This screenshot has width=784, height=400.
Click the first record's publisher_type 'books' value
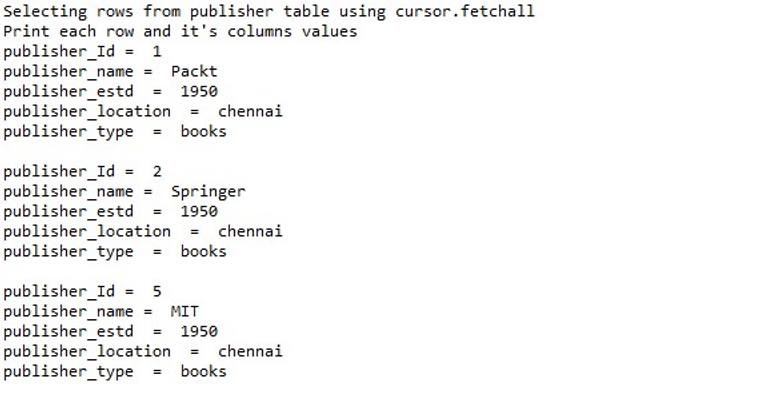(x=204, y=131)
